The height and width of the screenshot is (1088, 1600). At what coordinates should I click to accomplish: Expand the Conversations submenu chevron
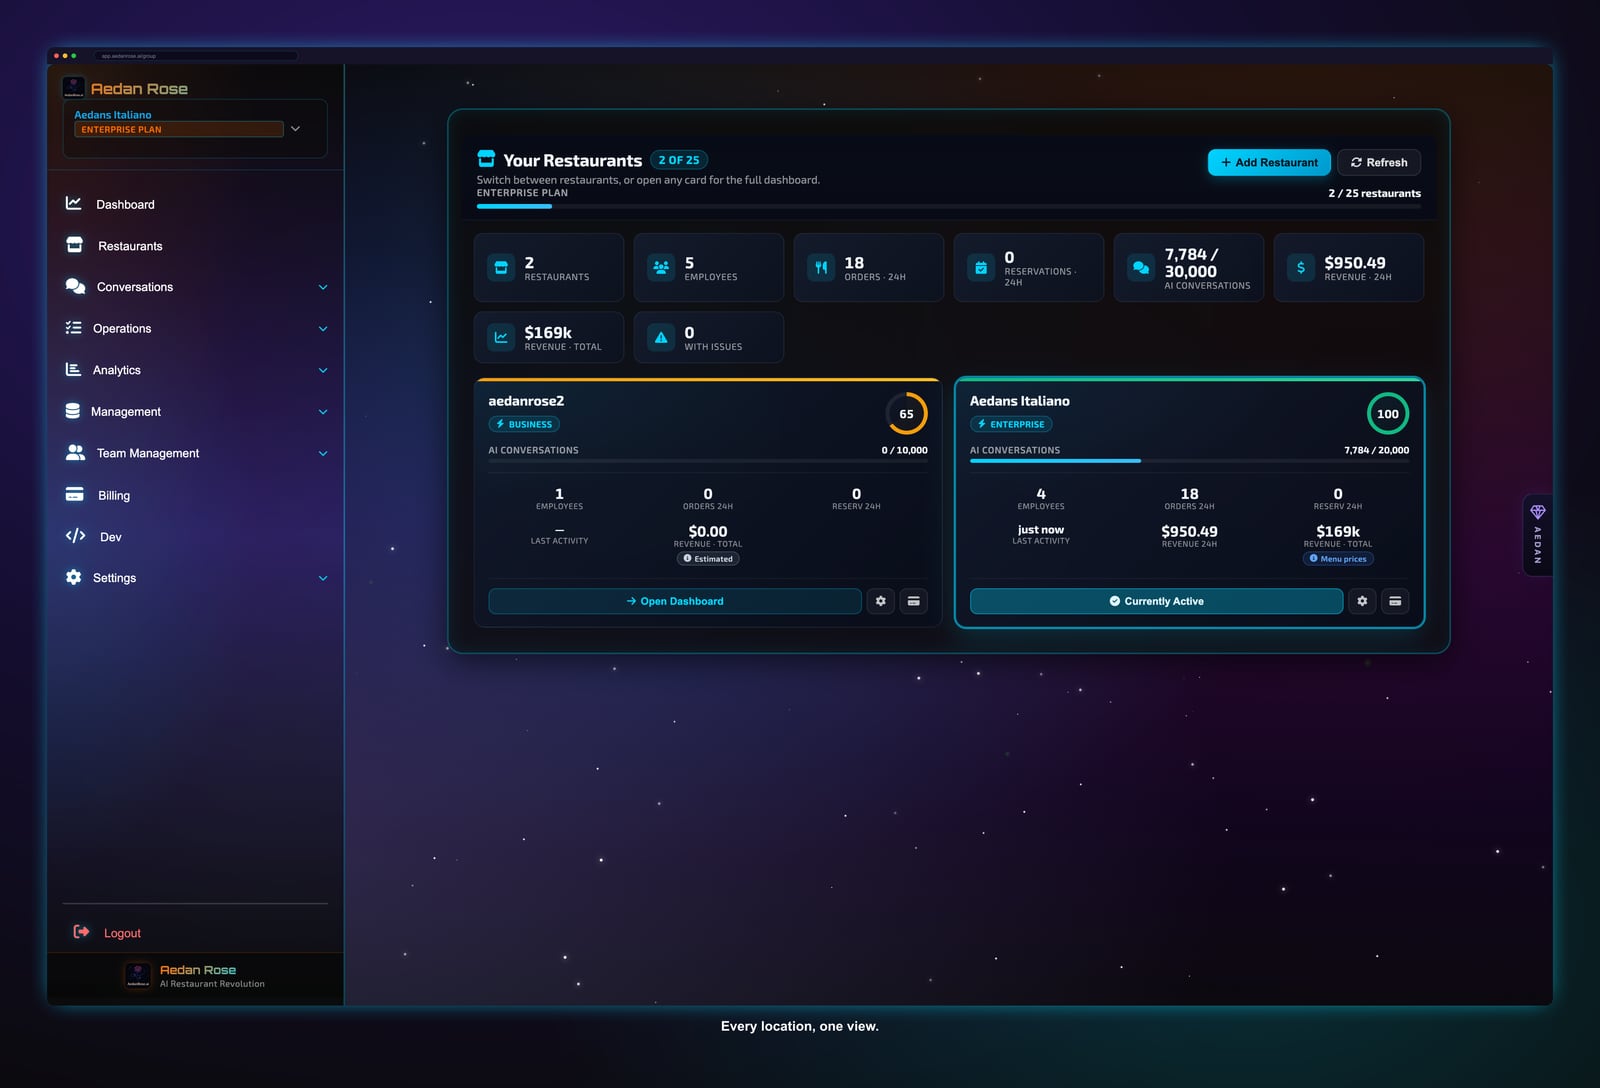point(323,287)
